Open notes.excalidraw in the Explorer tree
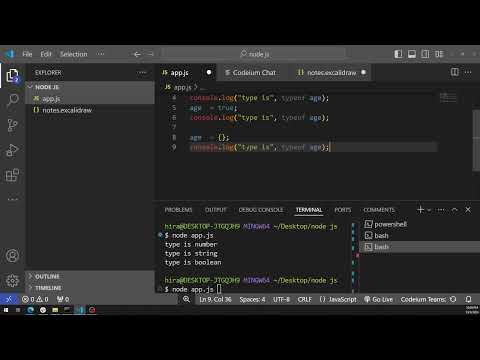The image size is (480, 360). coord(90,110)
